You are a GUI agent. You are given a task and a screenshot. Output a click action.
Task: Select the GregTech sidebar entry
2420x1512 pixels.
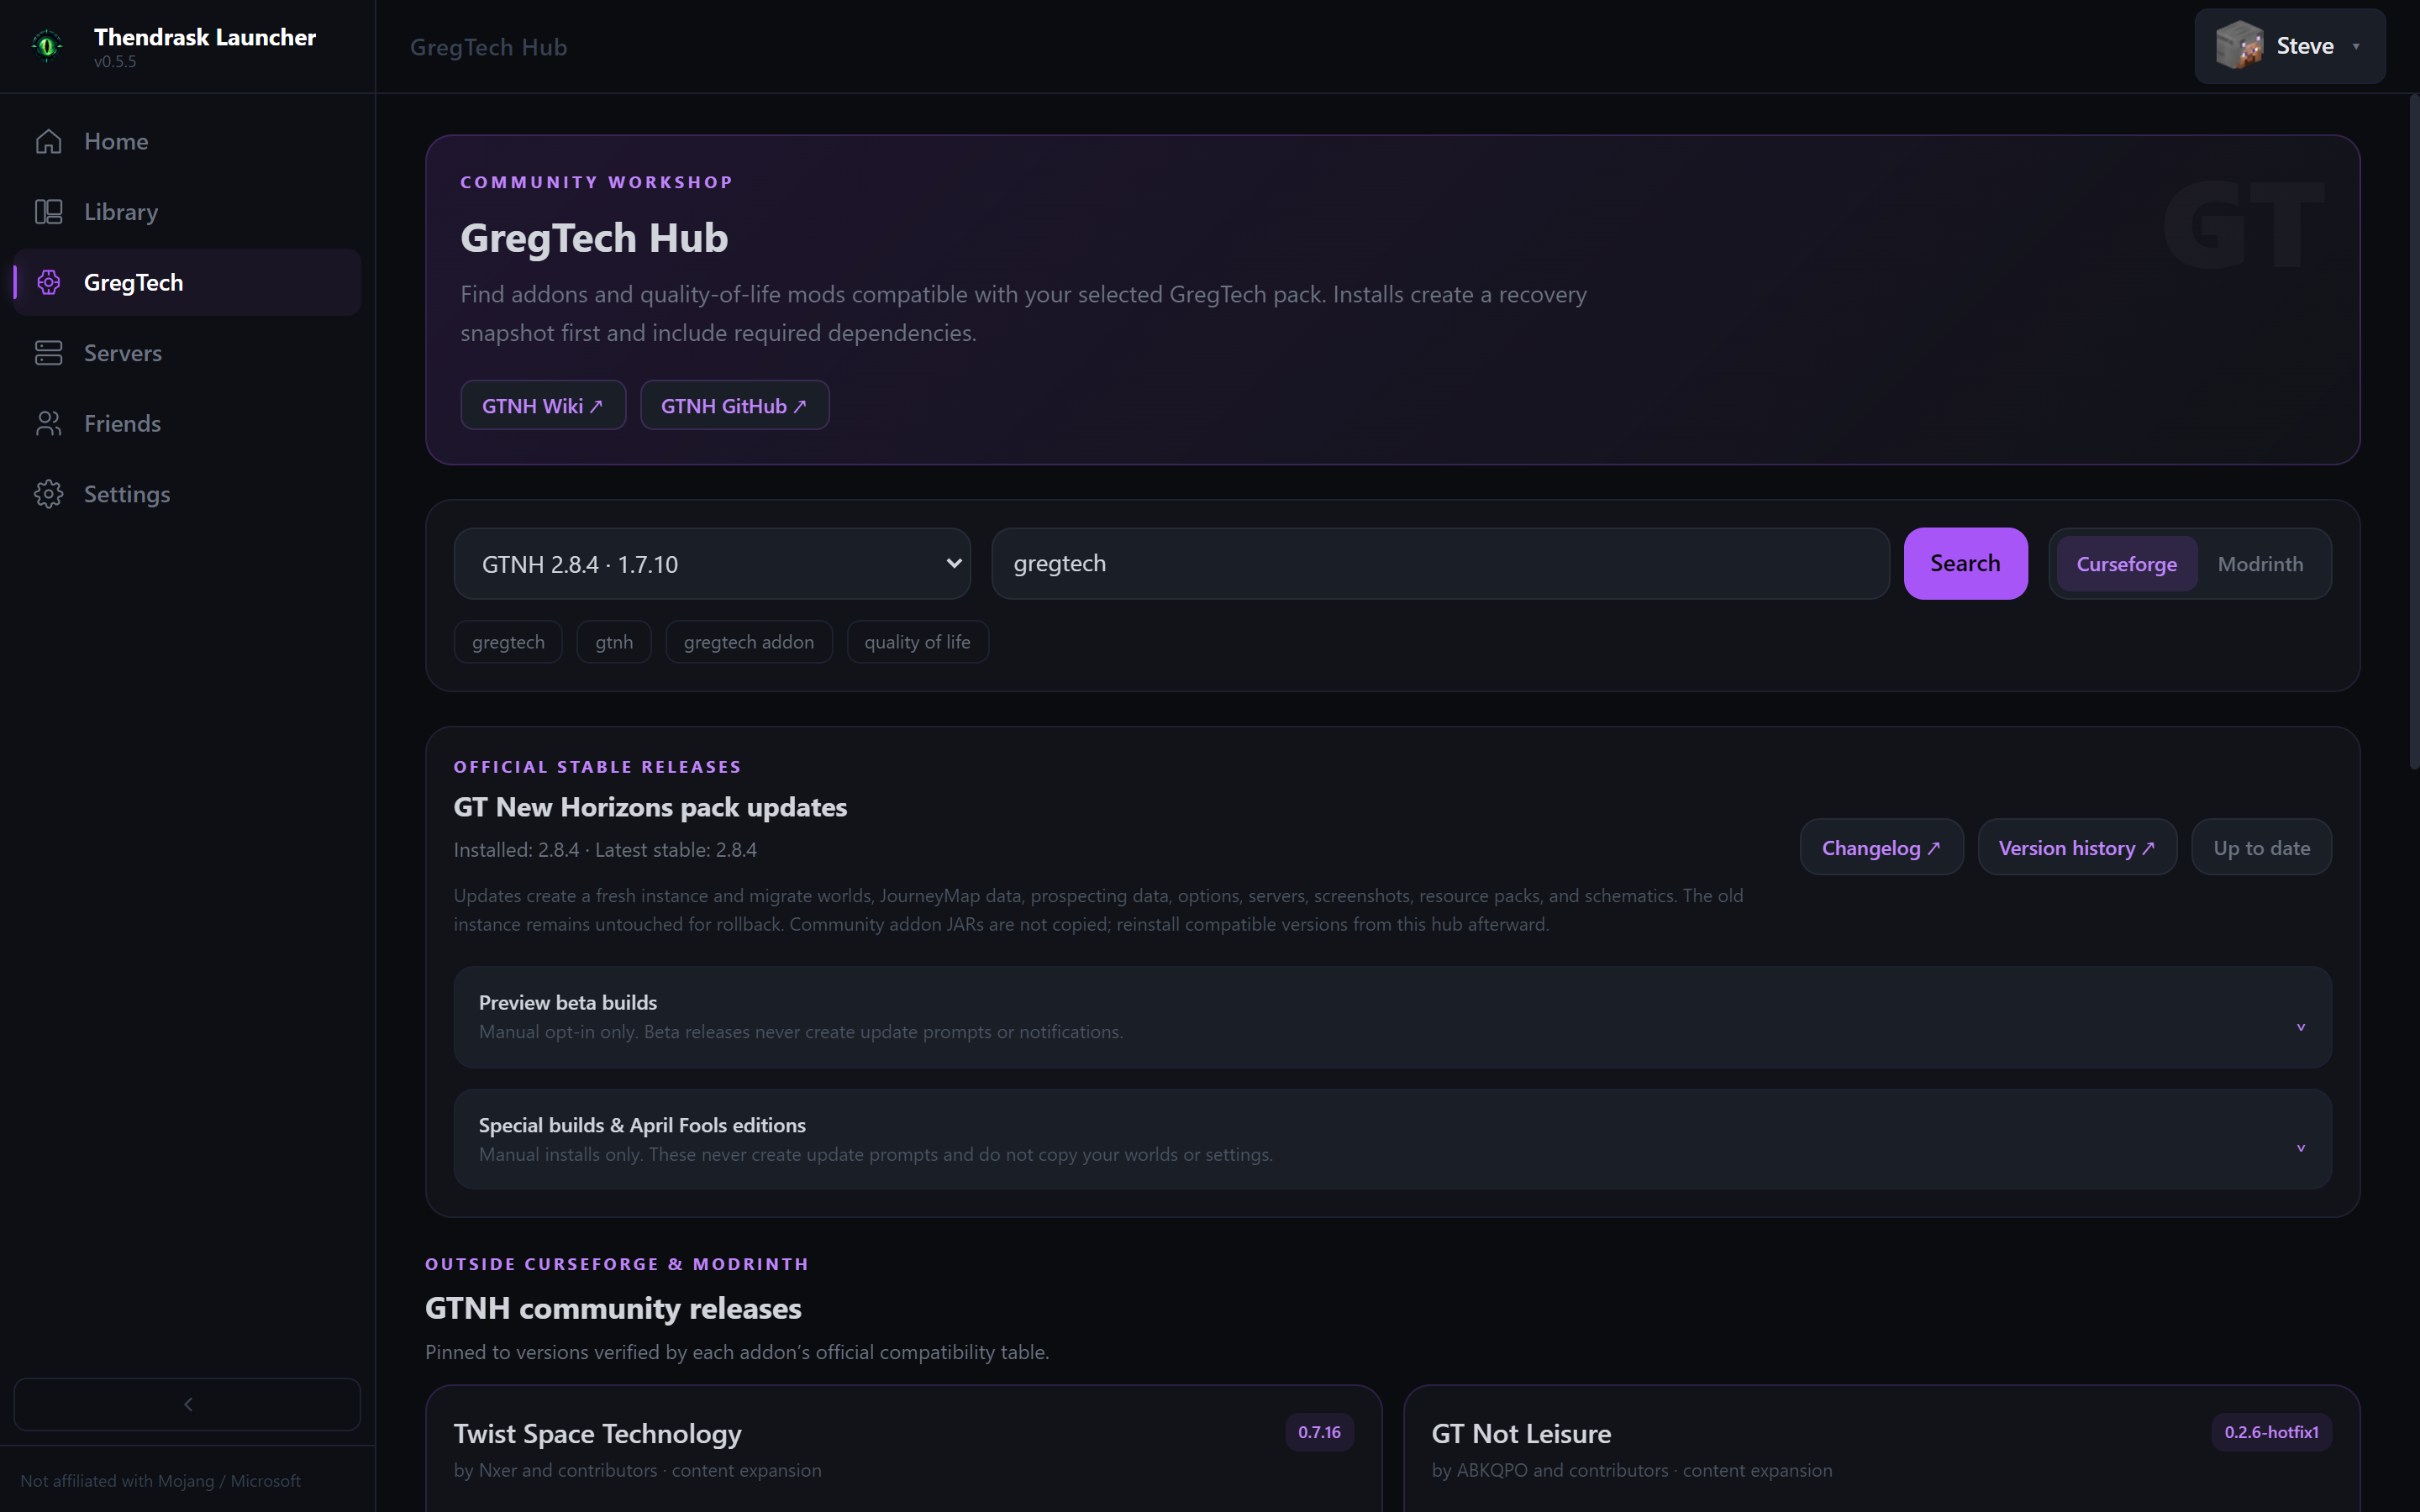point(187,282)
